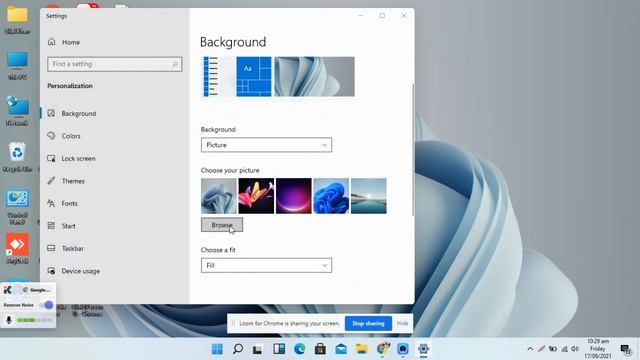Go to Taskbar settings page

(73, 248)
